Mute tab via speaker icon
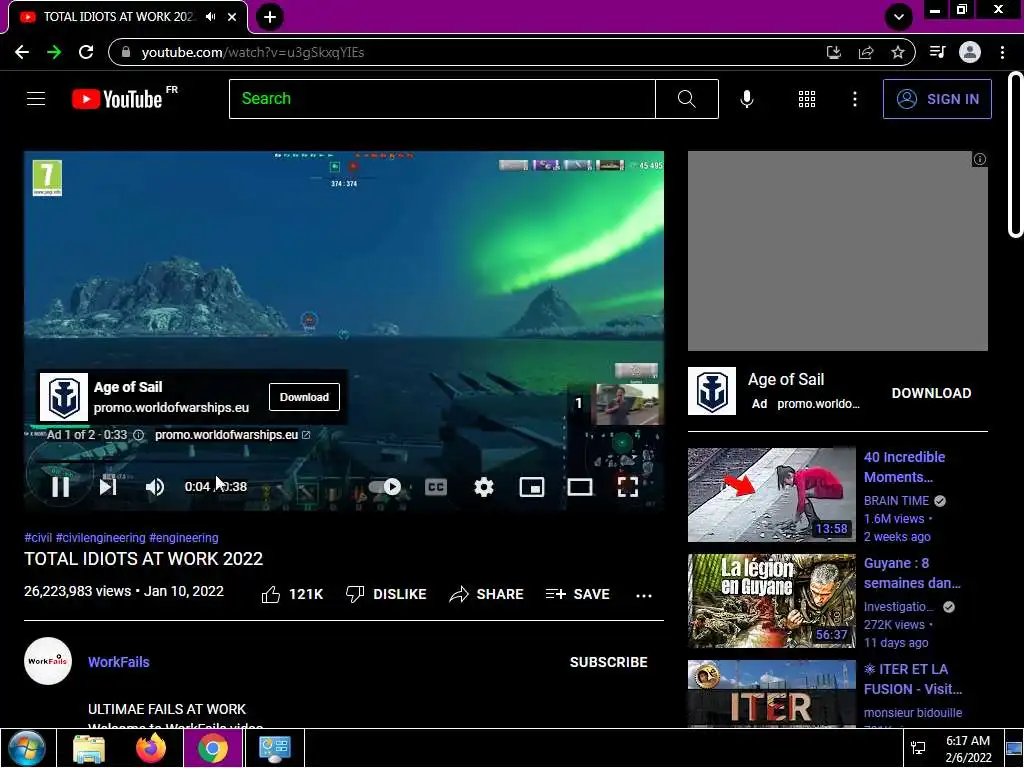 (210, 17)
